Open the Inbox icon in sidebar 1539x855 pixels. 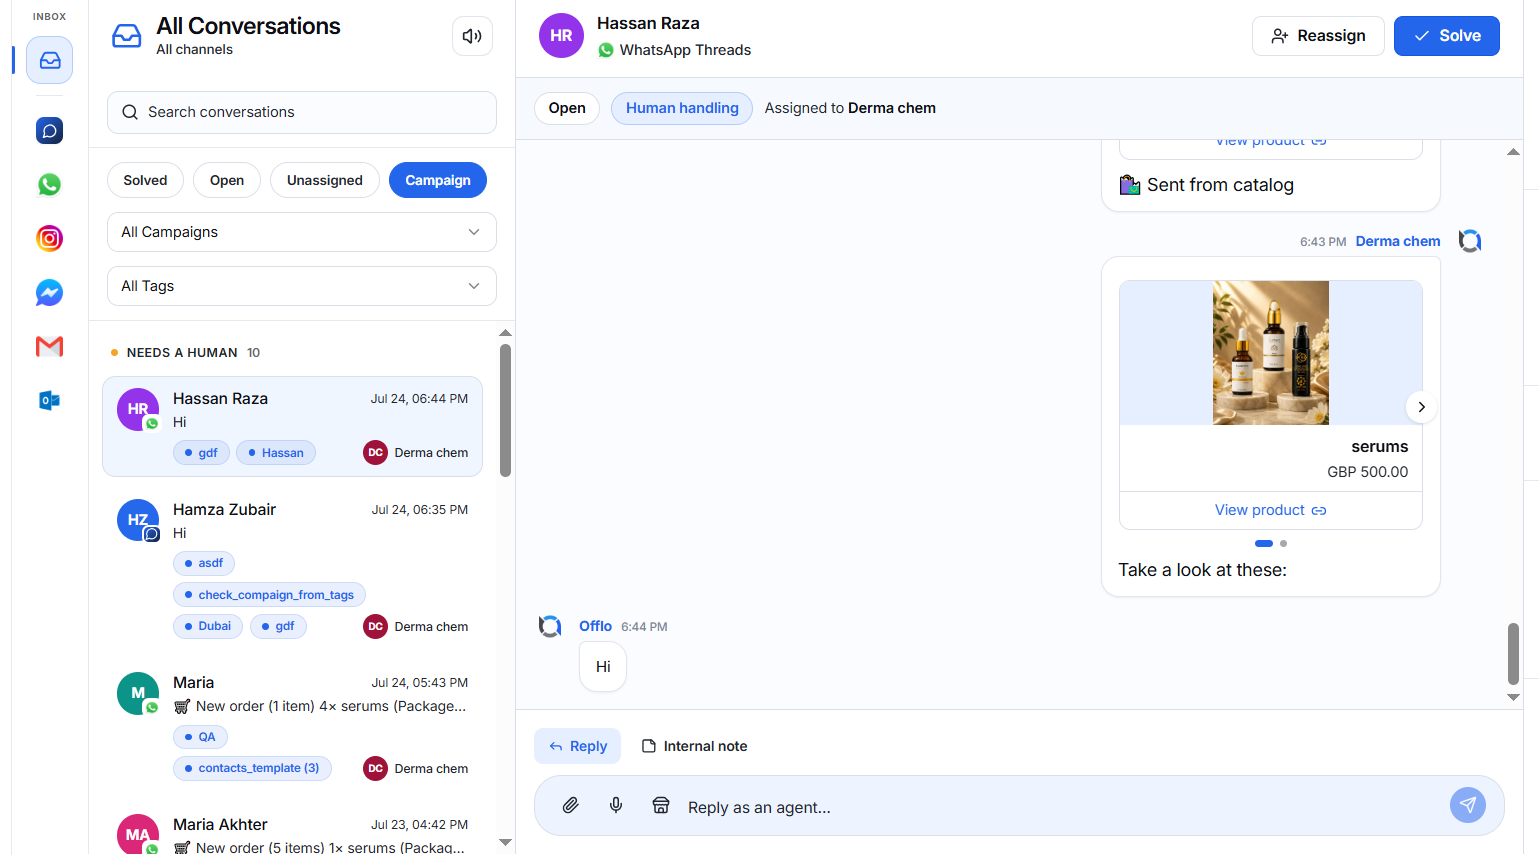click(x=49, y=60)
